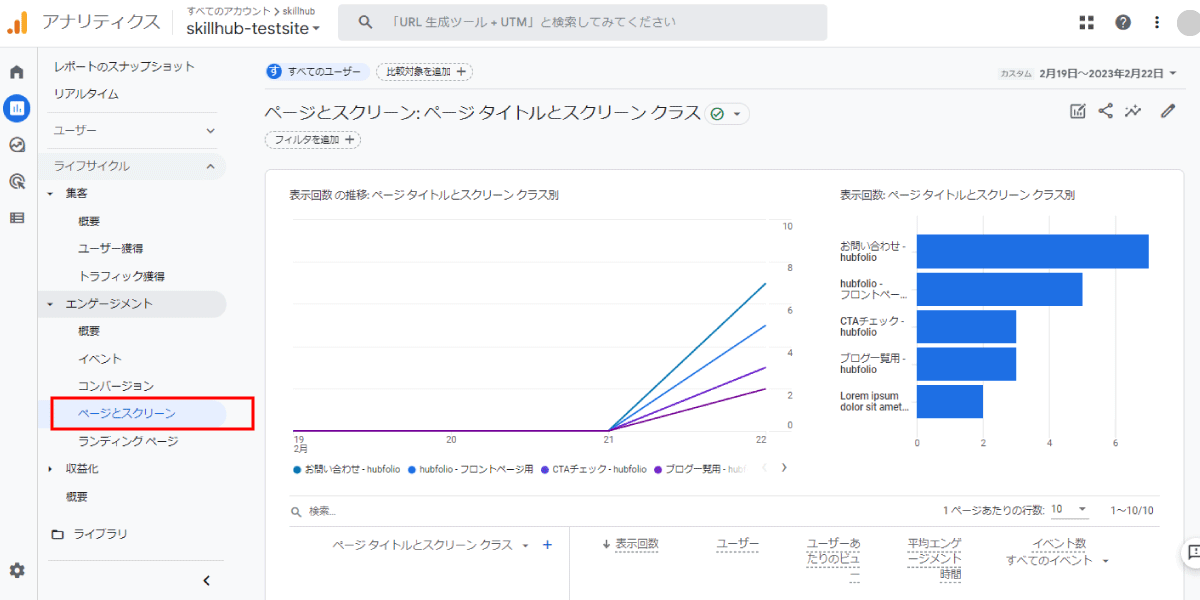
Task: Collapse the 集客 group
Action: tap(51, 193)
